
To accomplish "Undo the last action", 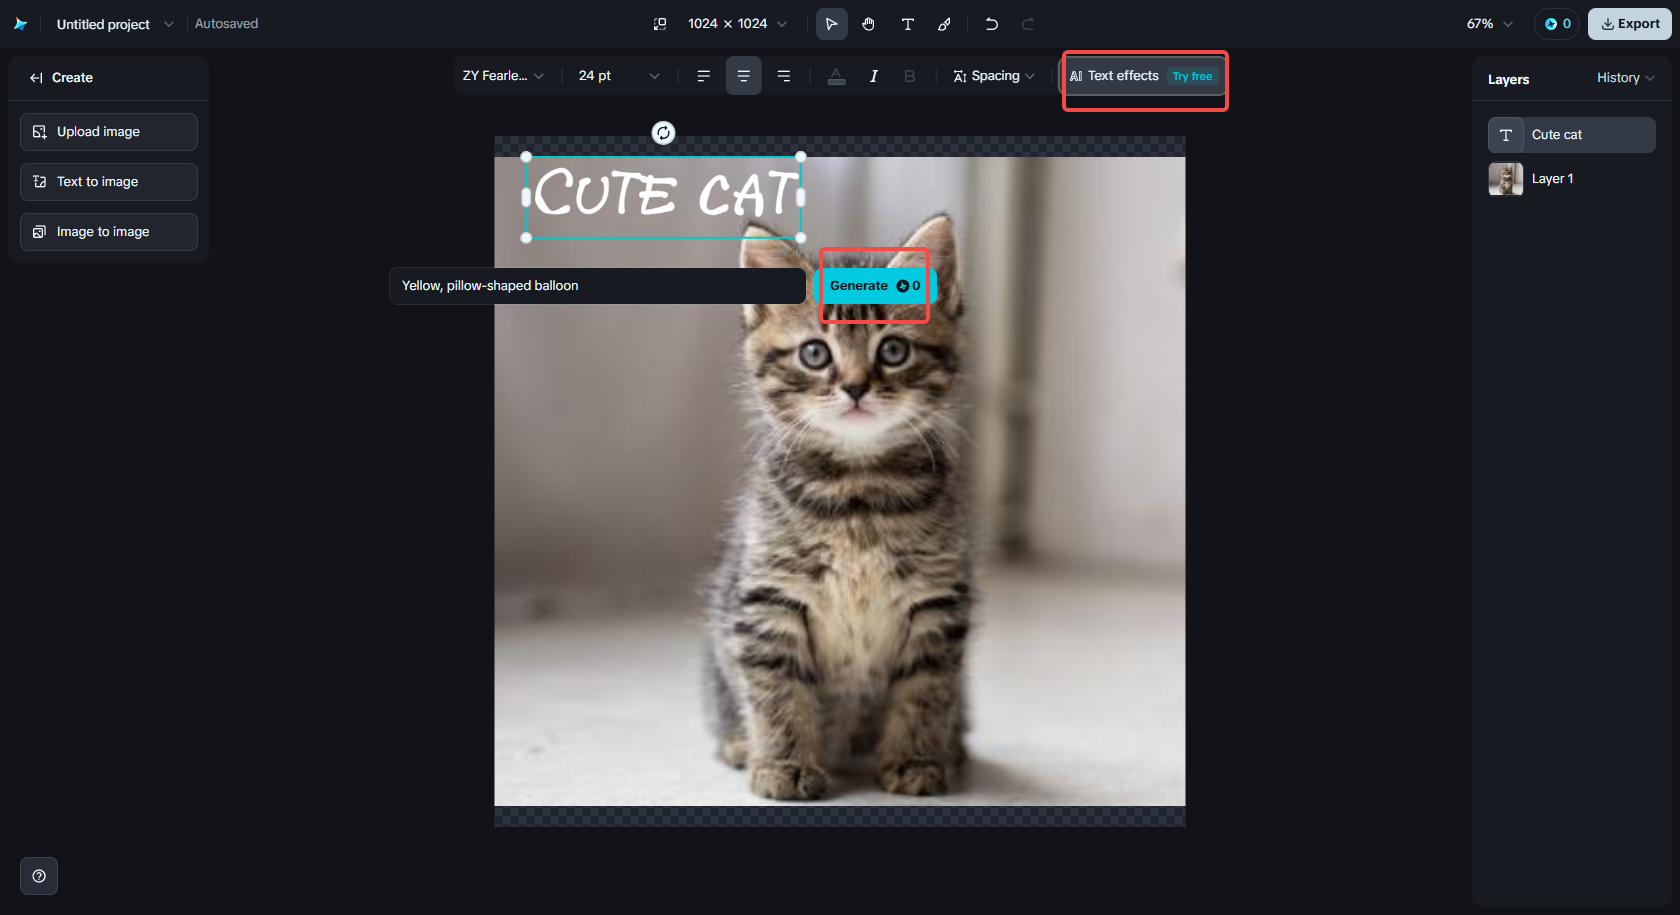I will (x=991, y=24).
